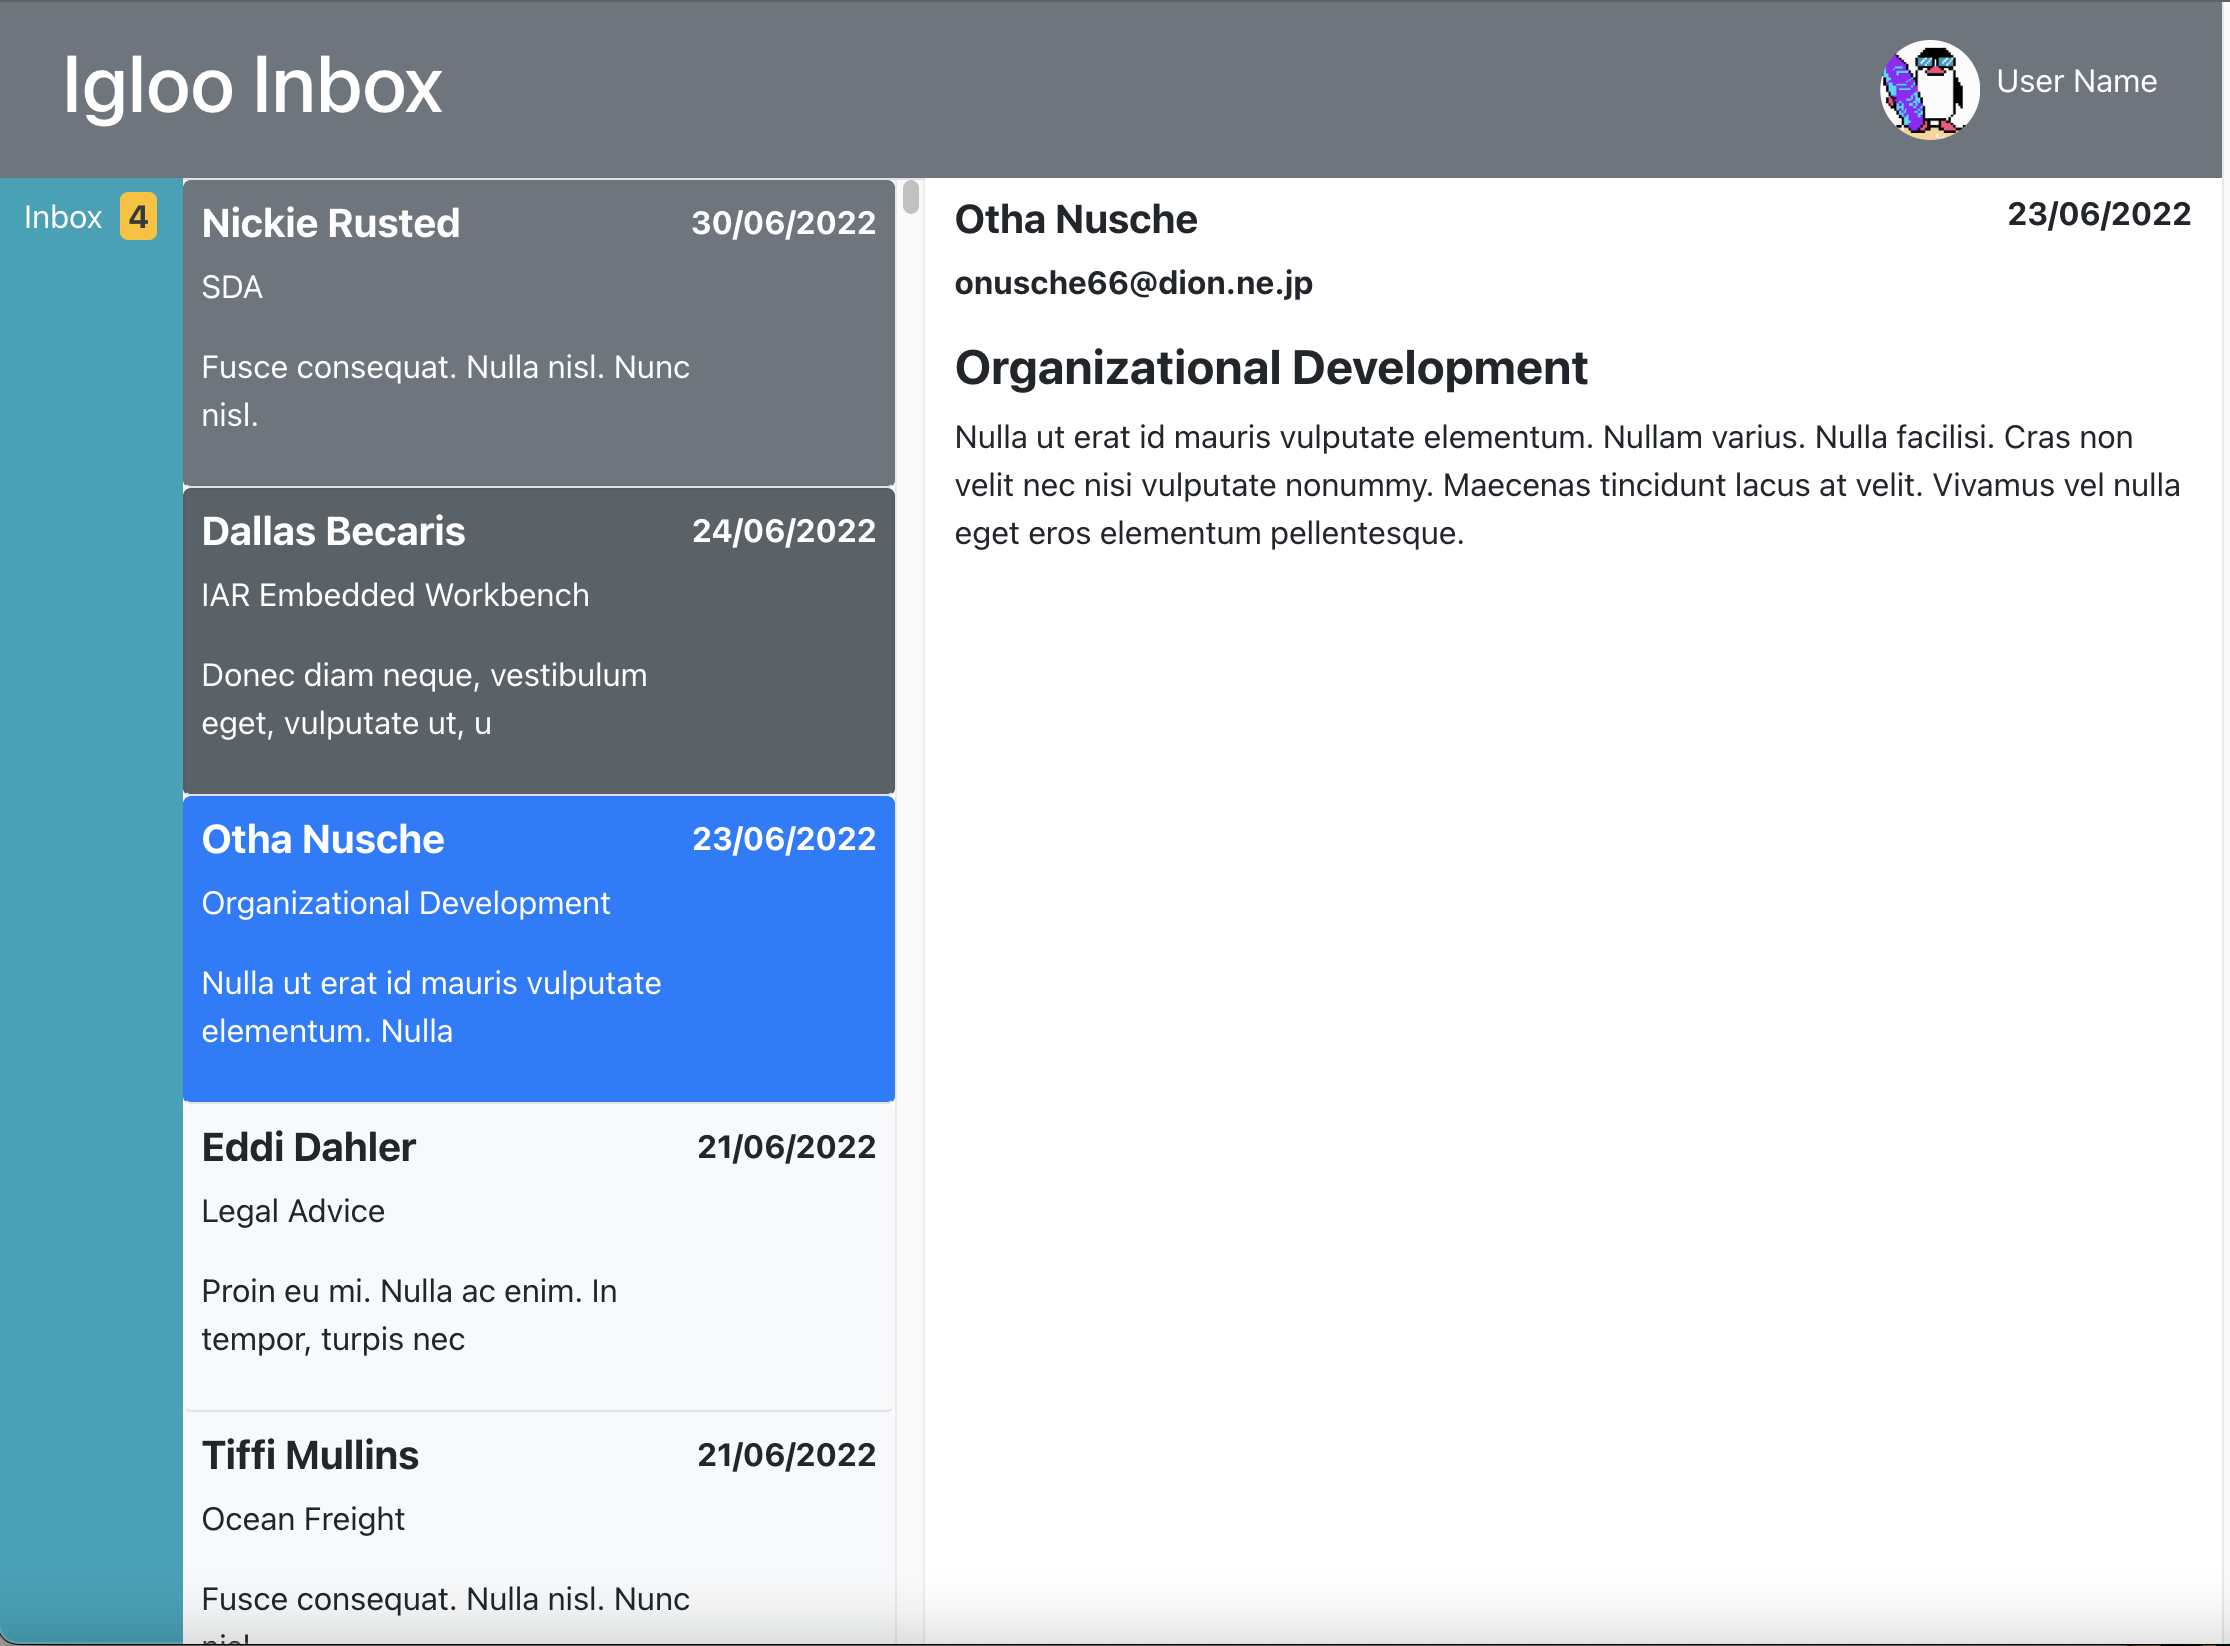Click the 24/06/2022 date on Dallas email

tap(783, 530)
